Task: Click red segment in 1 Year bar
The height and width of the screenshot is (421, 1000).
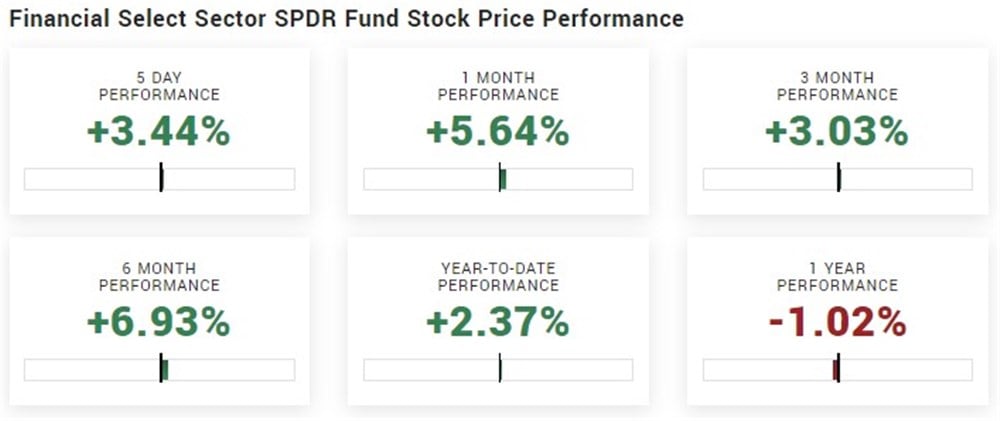Action: (834, 370)
